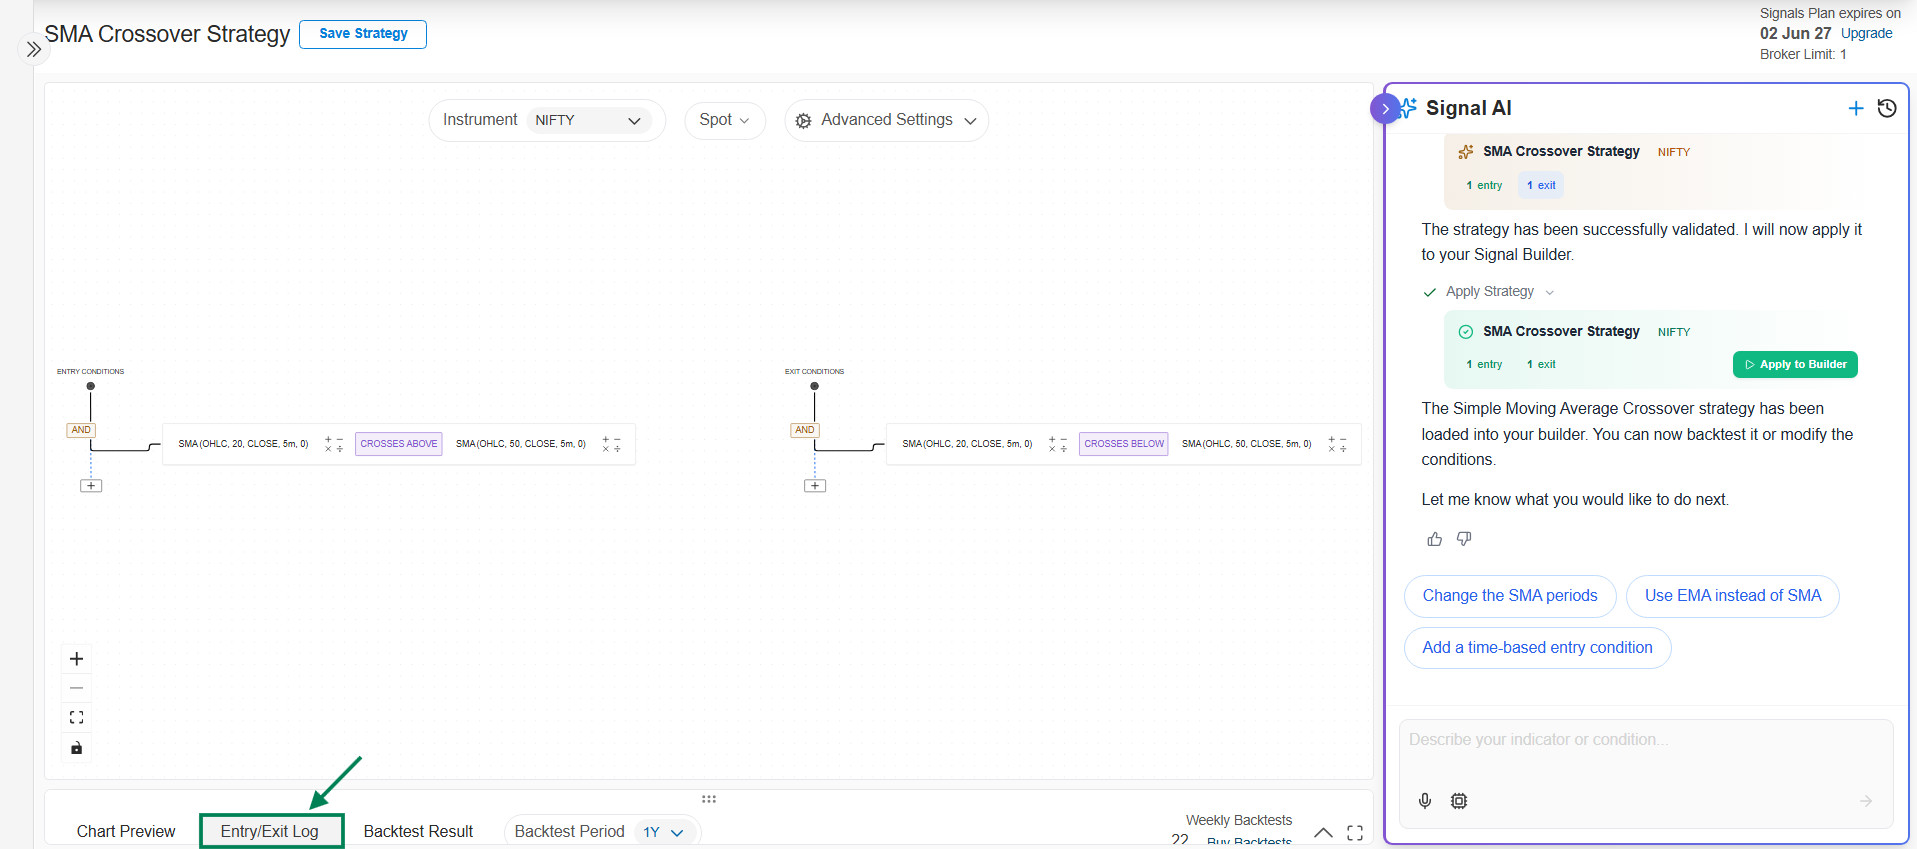Switch to the Entry/Exit Log tab
Screen dimensions: 1917x849
(270, 831)
